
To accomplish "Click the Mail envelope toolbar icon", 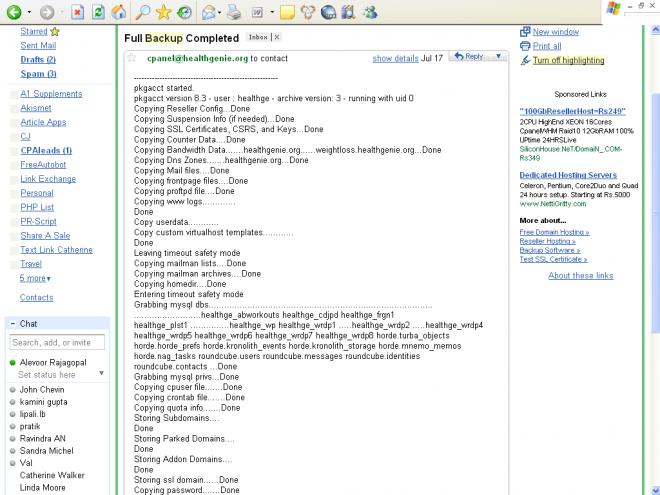I will [x=209, y=12].
